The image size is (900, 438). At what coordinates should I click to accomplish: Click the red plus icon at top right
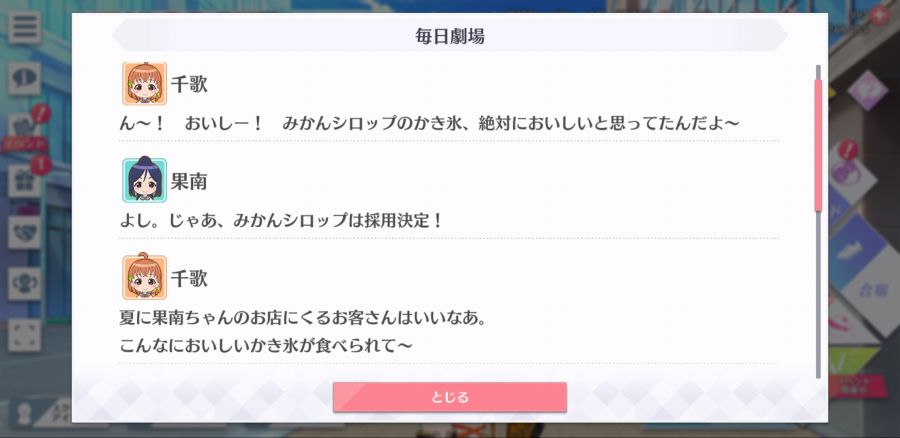(x=878, y=15)
